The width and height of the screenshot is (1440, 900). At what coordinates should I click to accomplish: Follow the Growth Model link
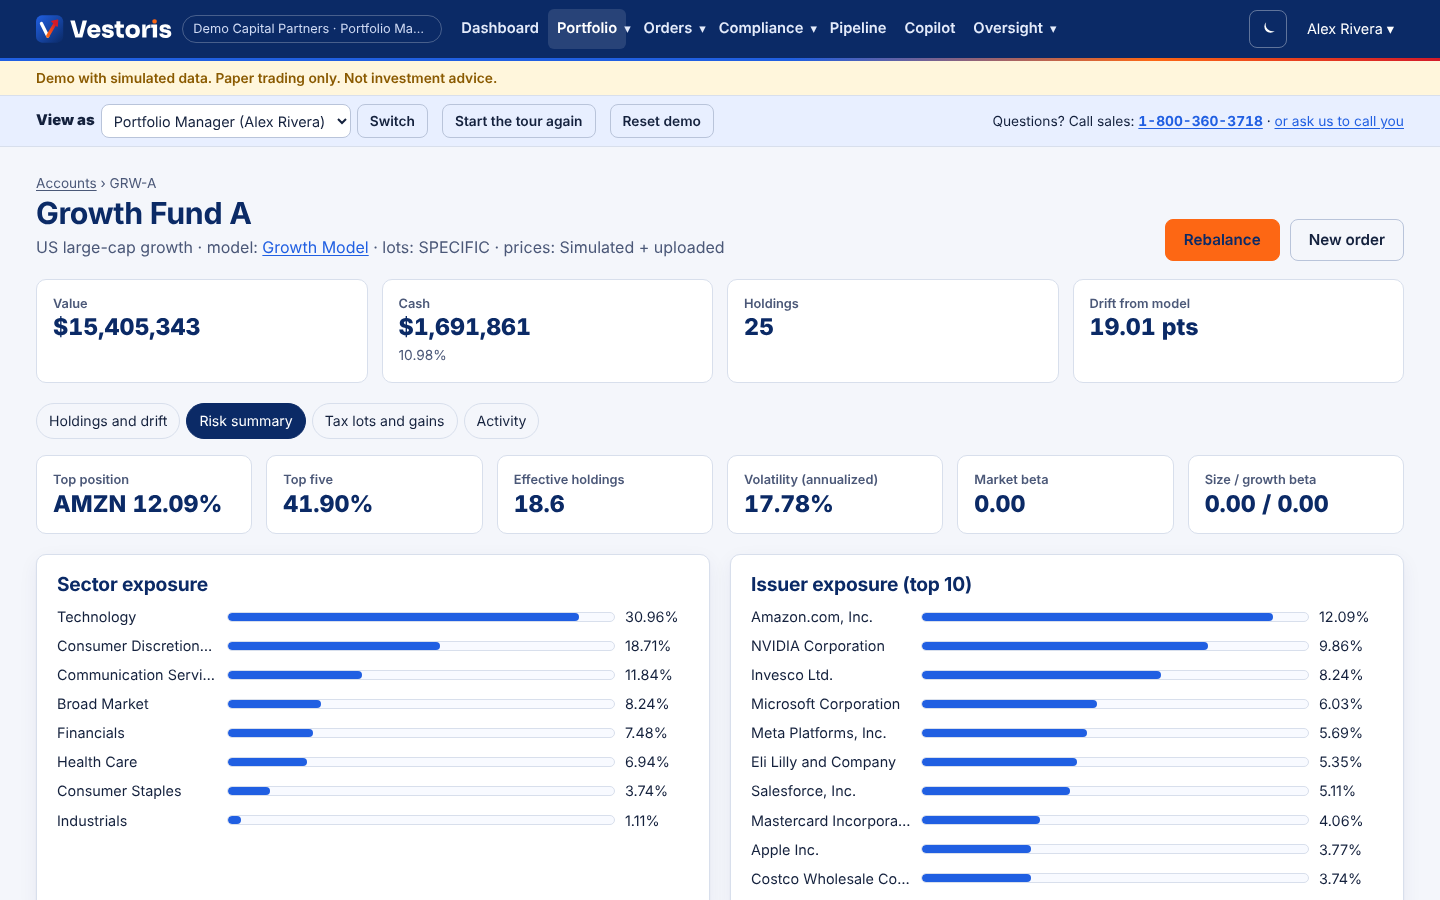[x=315, y=247]
